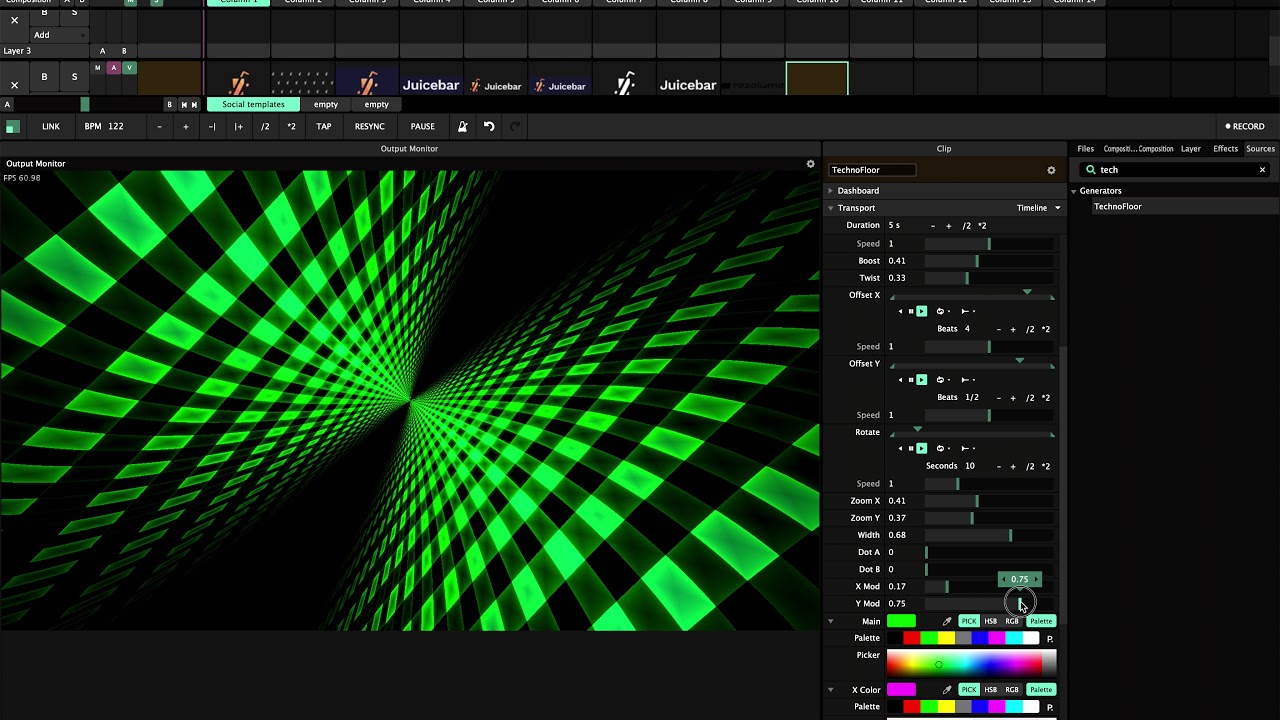Viewport: 1280px width, 720px height.
Task: Select red swatch in Main palette
Action: (x=911, y=638)
